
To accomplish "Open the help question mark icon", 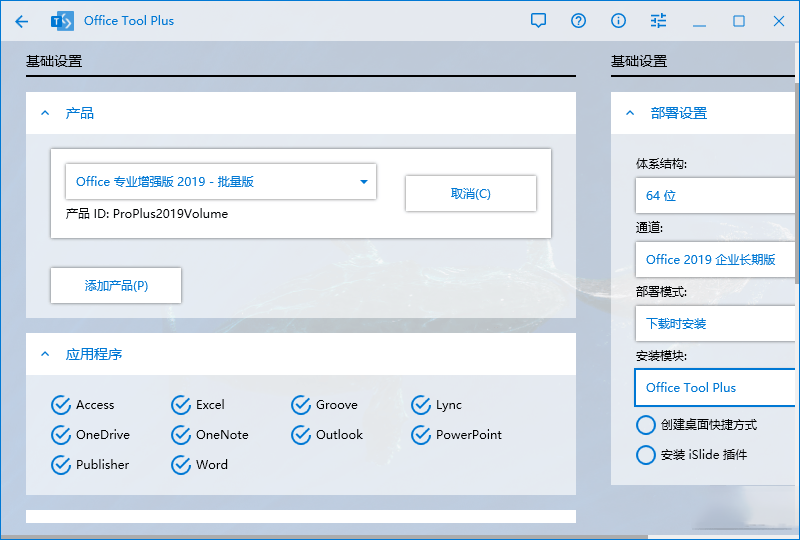I will [578, 21].
